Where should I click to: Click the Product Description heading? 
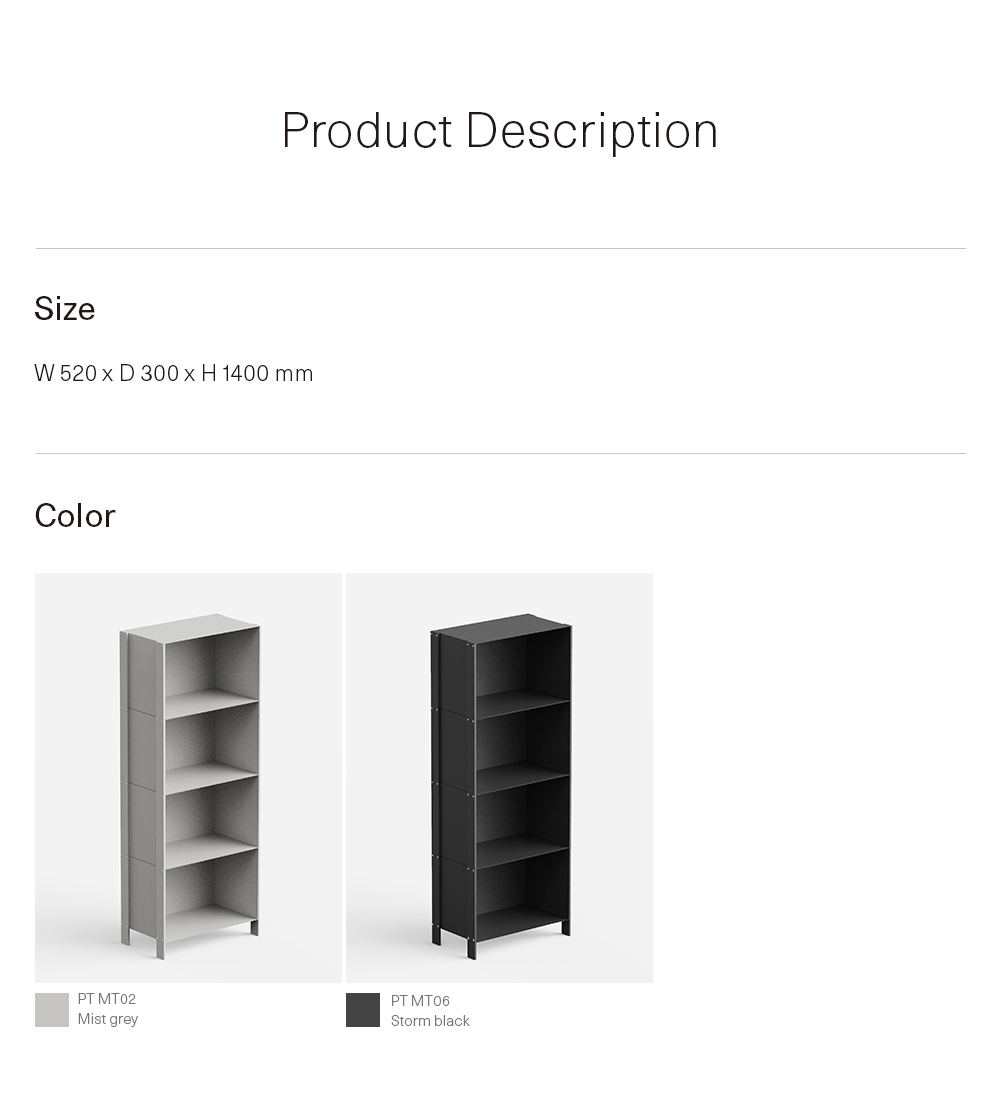pyautogui.click(x=500, y=131)
